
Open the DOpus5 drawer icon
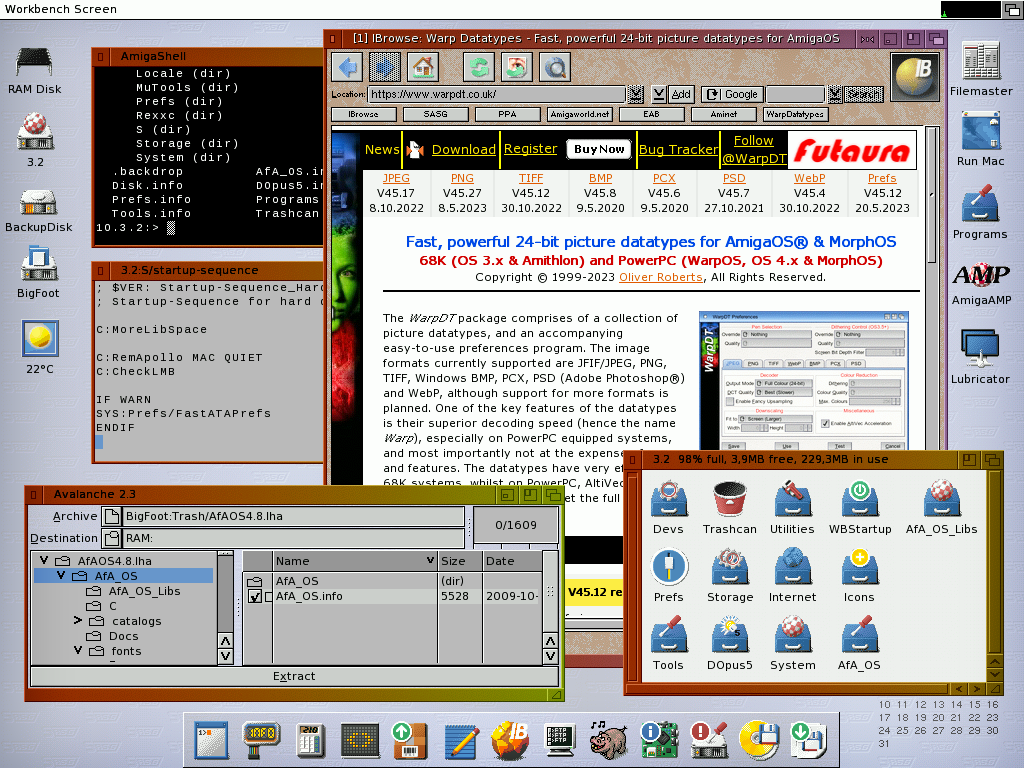(x=729, y=644)
